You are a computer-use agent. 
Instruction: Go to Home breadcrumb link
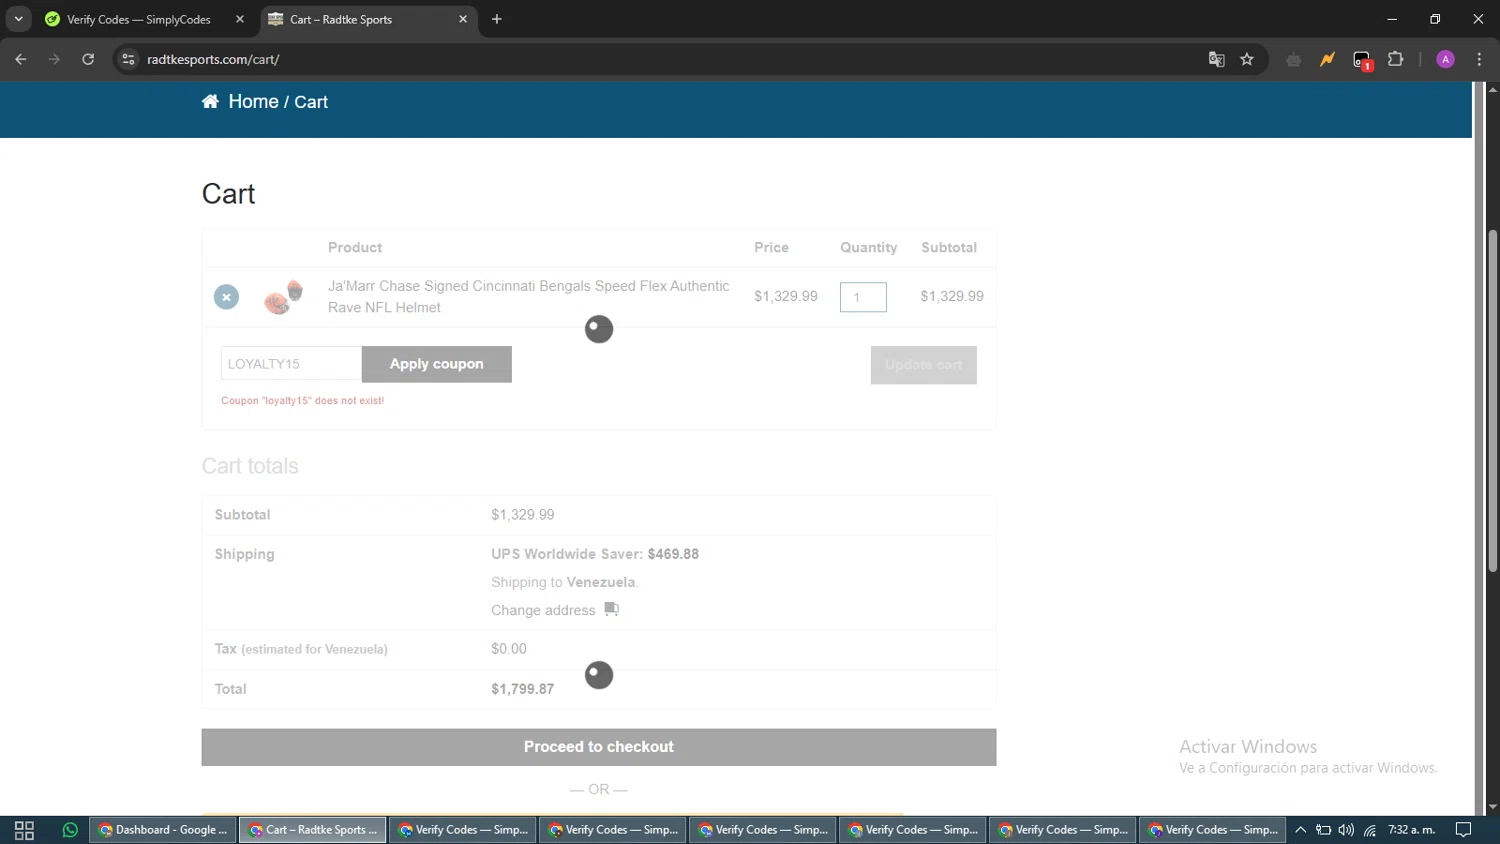coord(253,102)
